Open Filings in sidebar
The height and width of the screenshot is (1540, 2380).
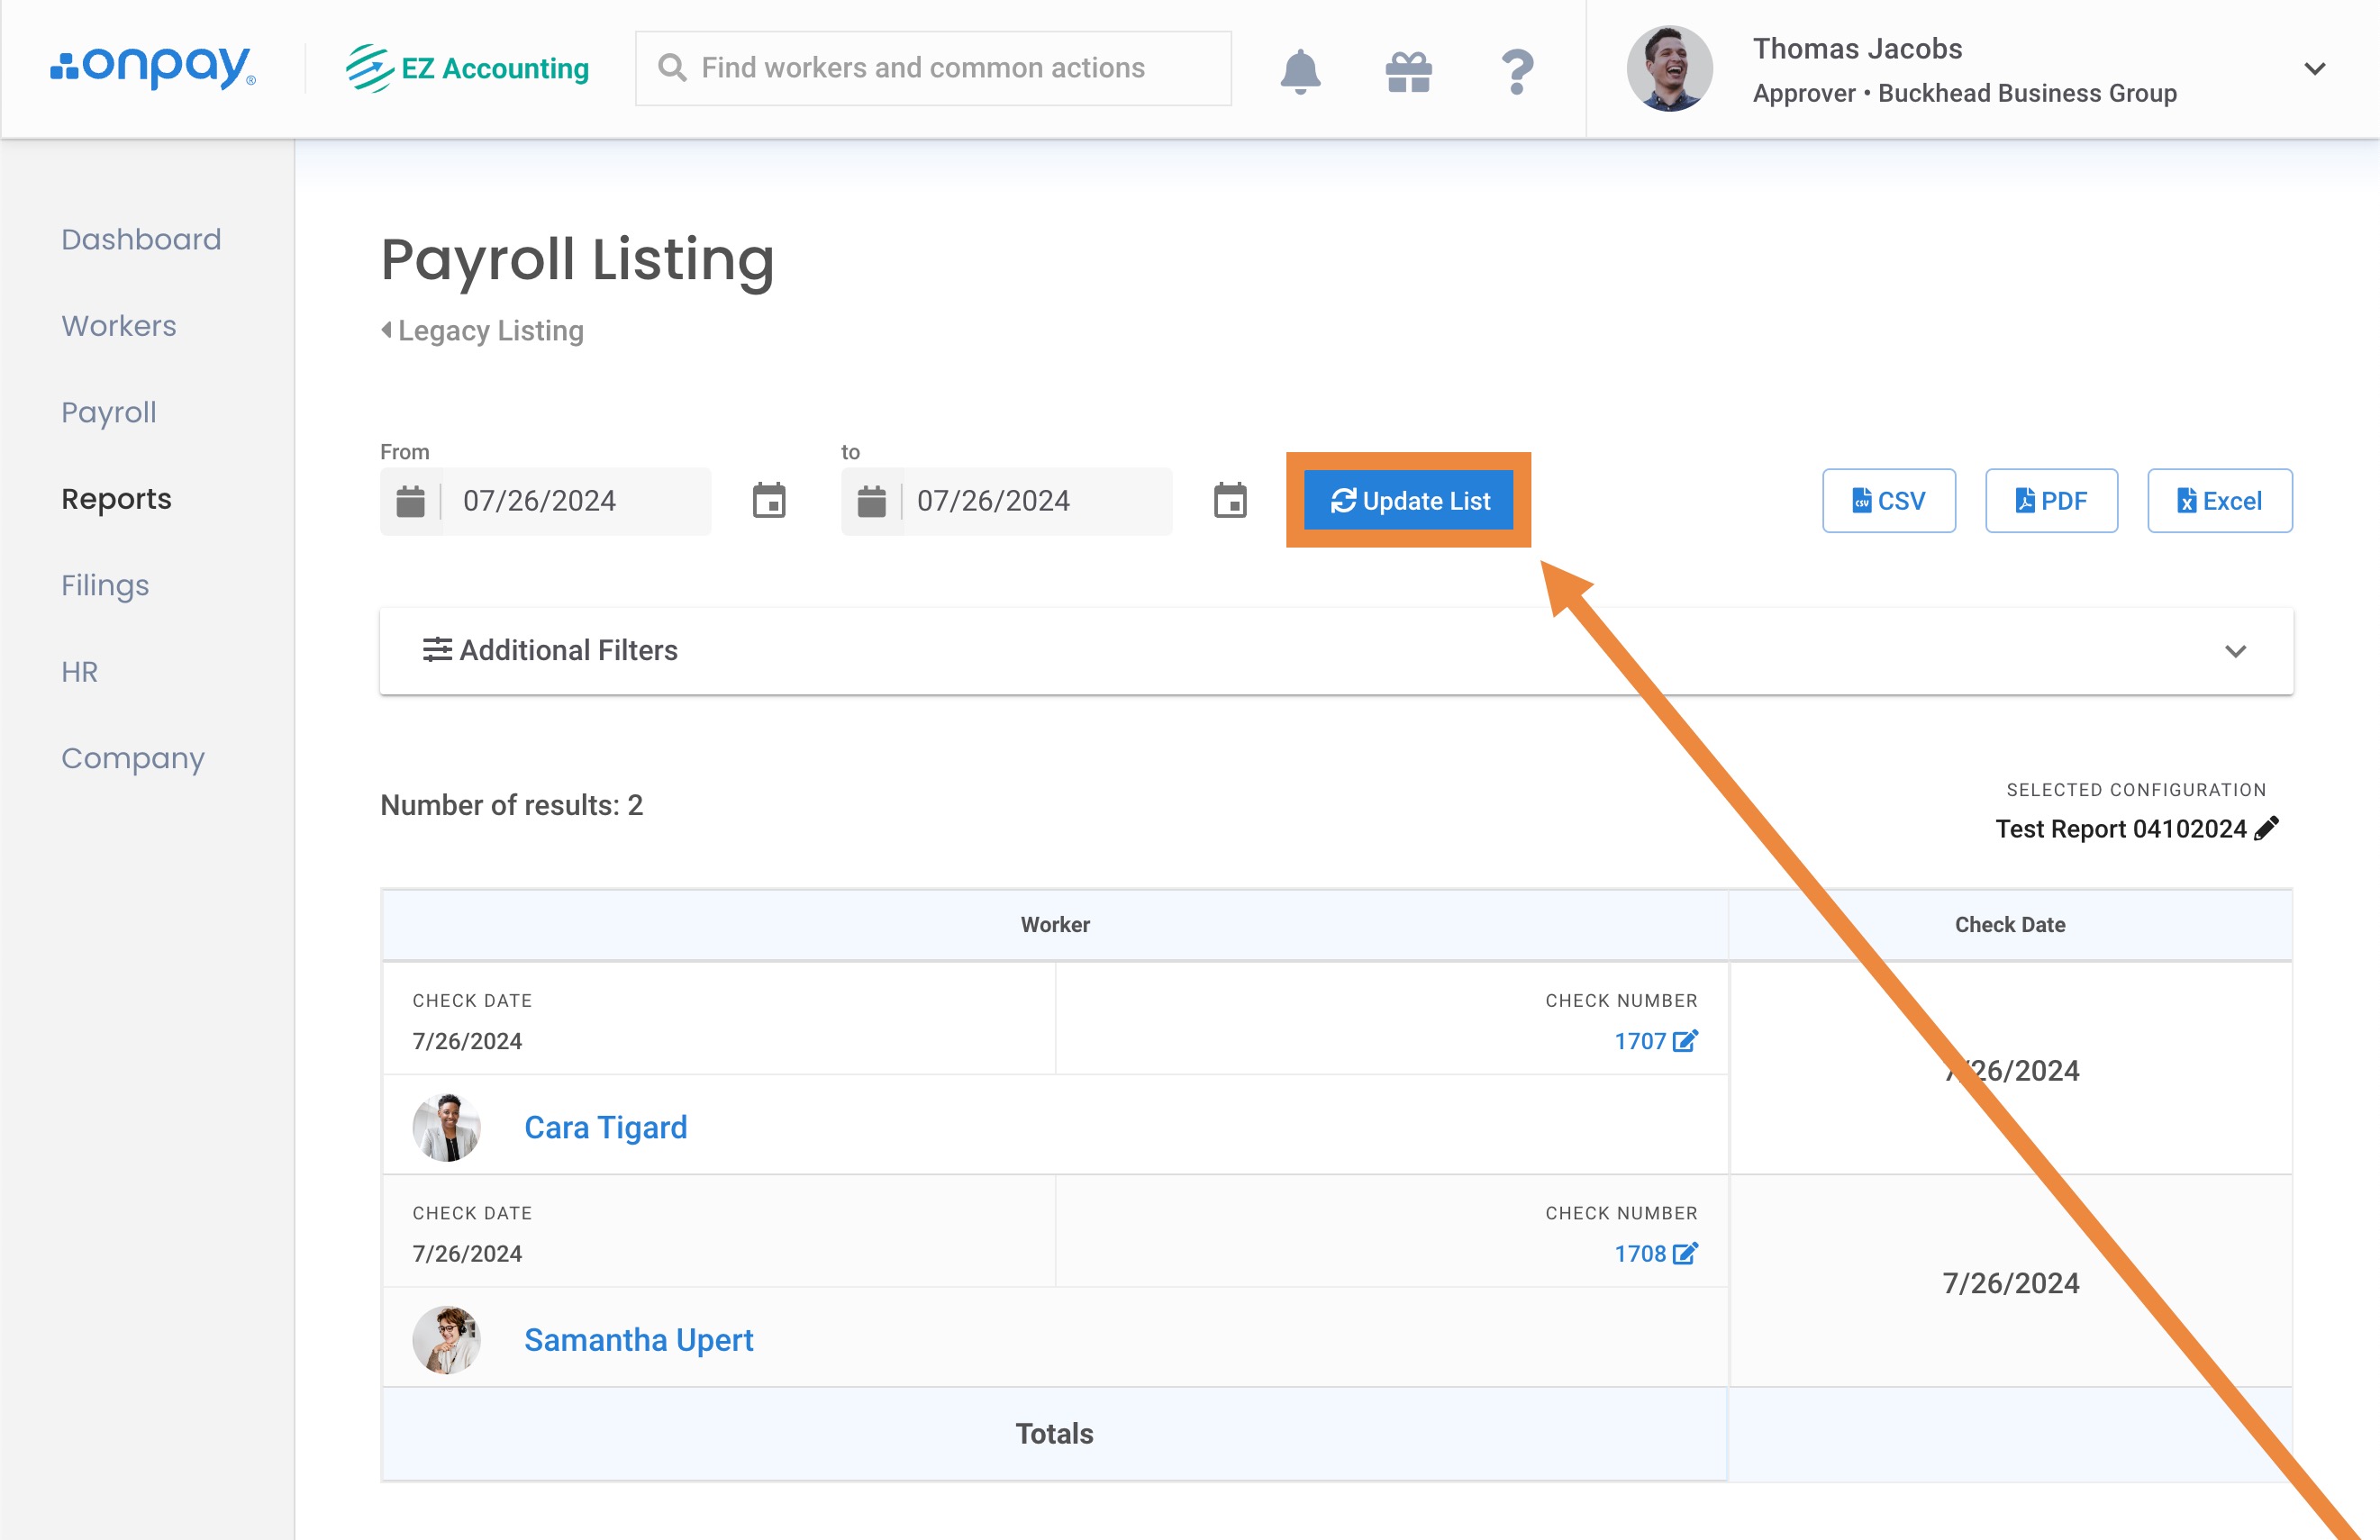(x=105, y=585)
